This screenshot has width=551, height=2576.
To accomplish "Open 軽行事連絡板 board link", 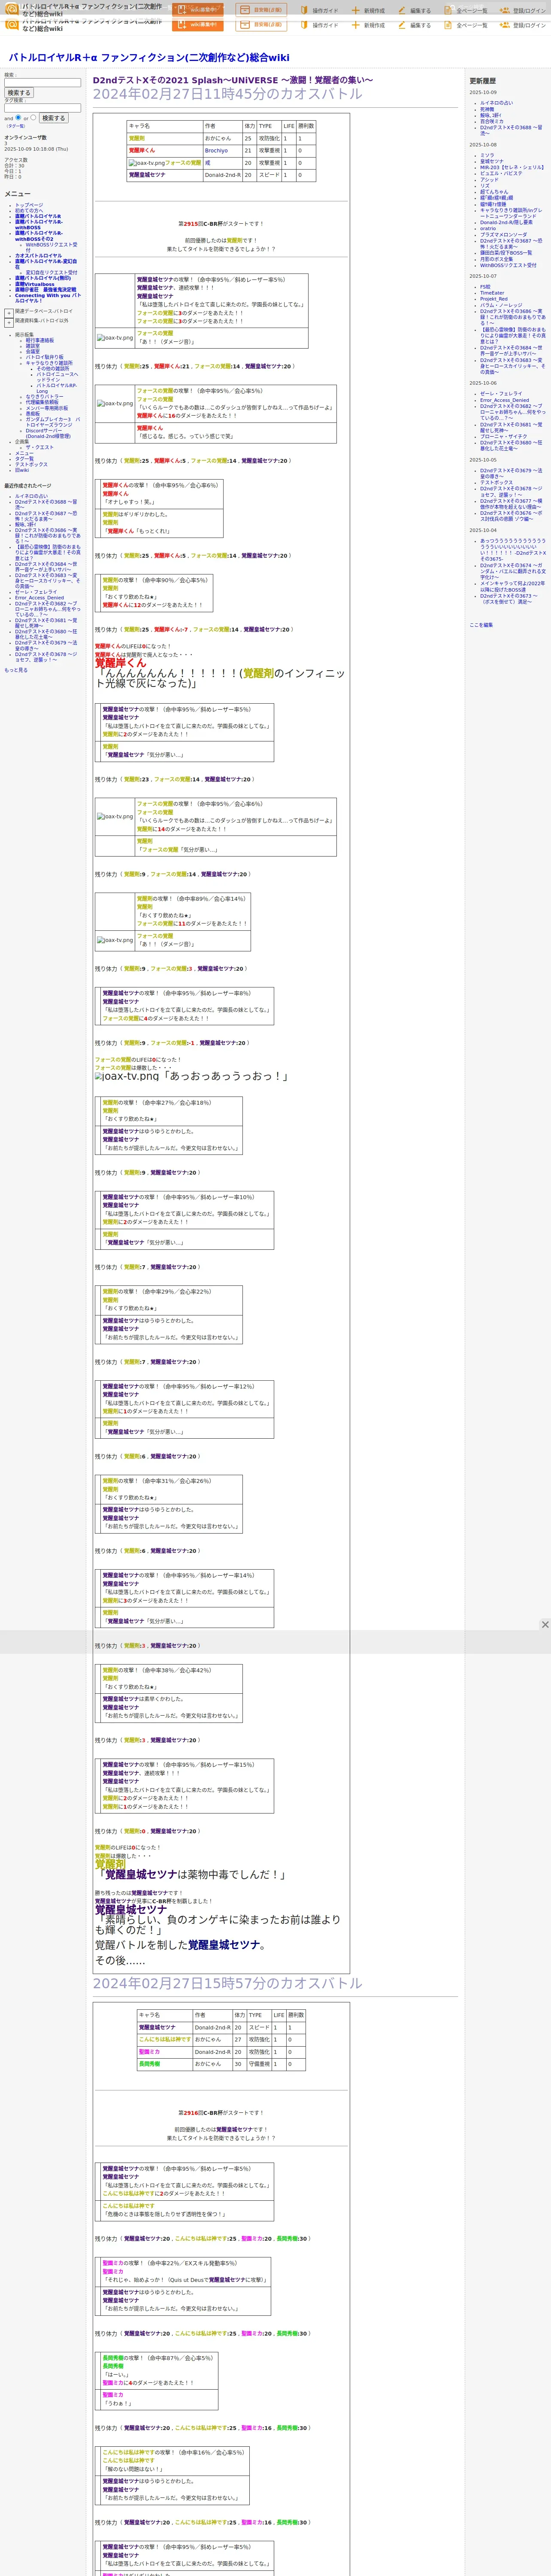I will (x=40, y=340).
